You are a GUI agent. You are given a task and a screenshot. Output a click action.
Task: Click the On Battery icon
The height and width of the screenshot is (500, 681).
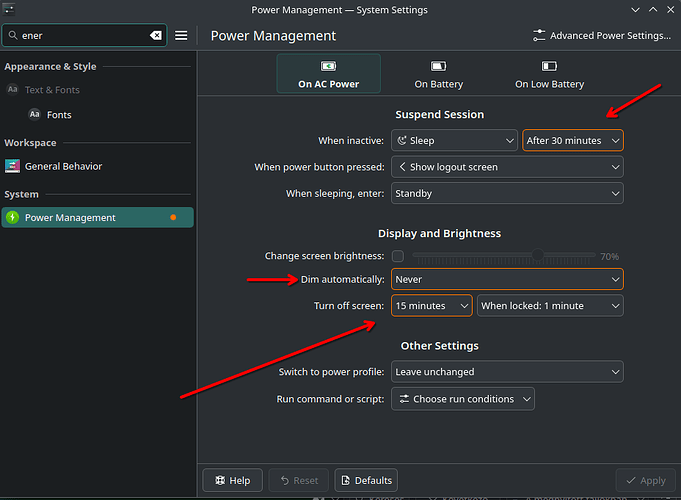(438, 66)
